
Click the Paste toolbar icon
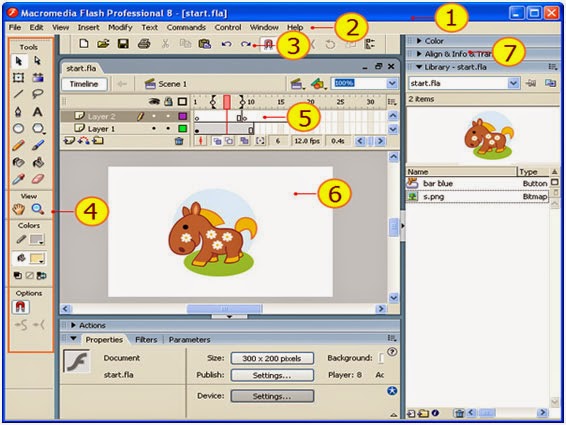(x=205, y=44)
